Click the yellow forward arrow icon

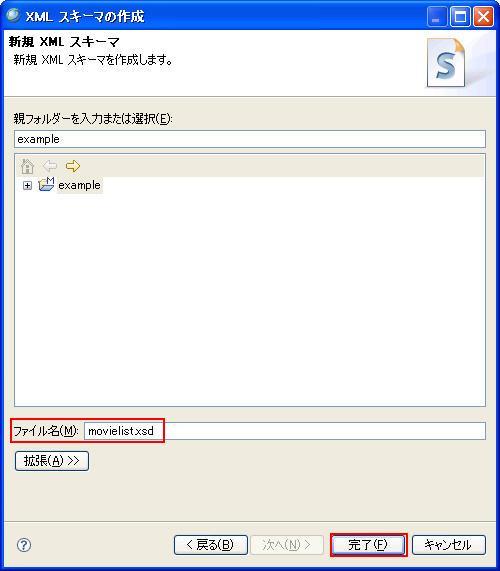click(x=73, y=166)
